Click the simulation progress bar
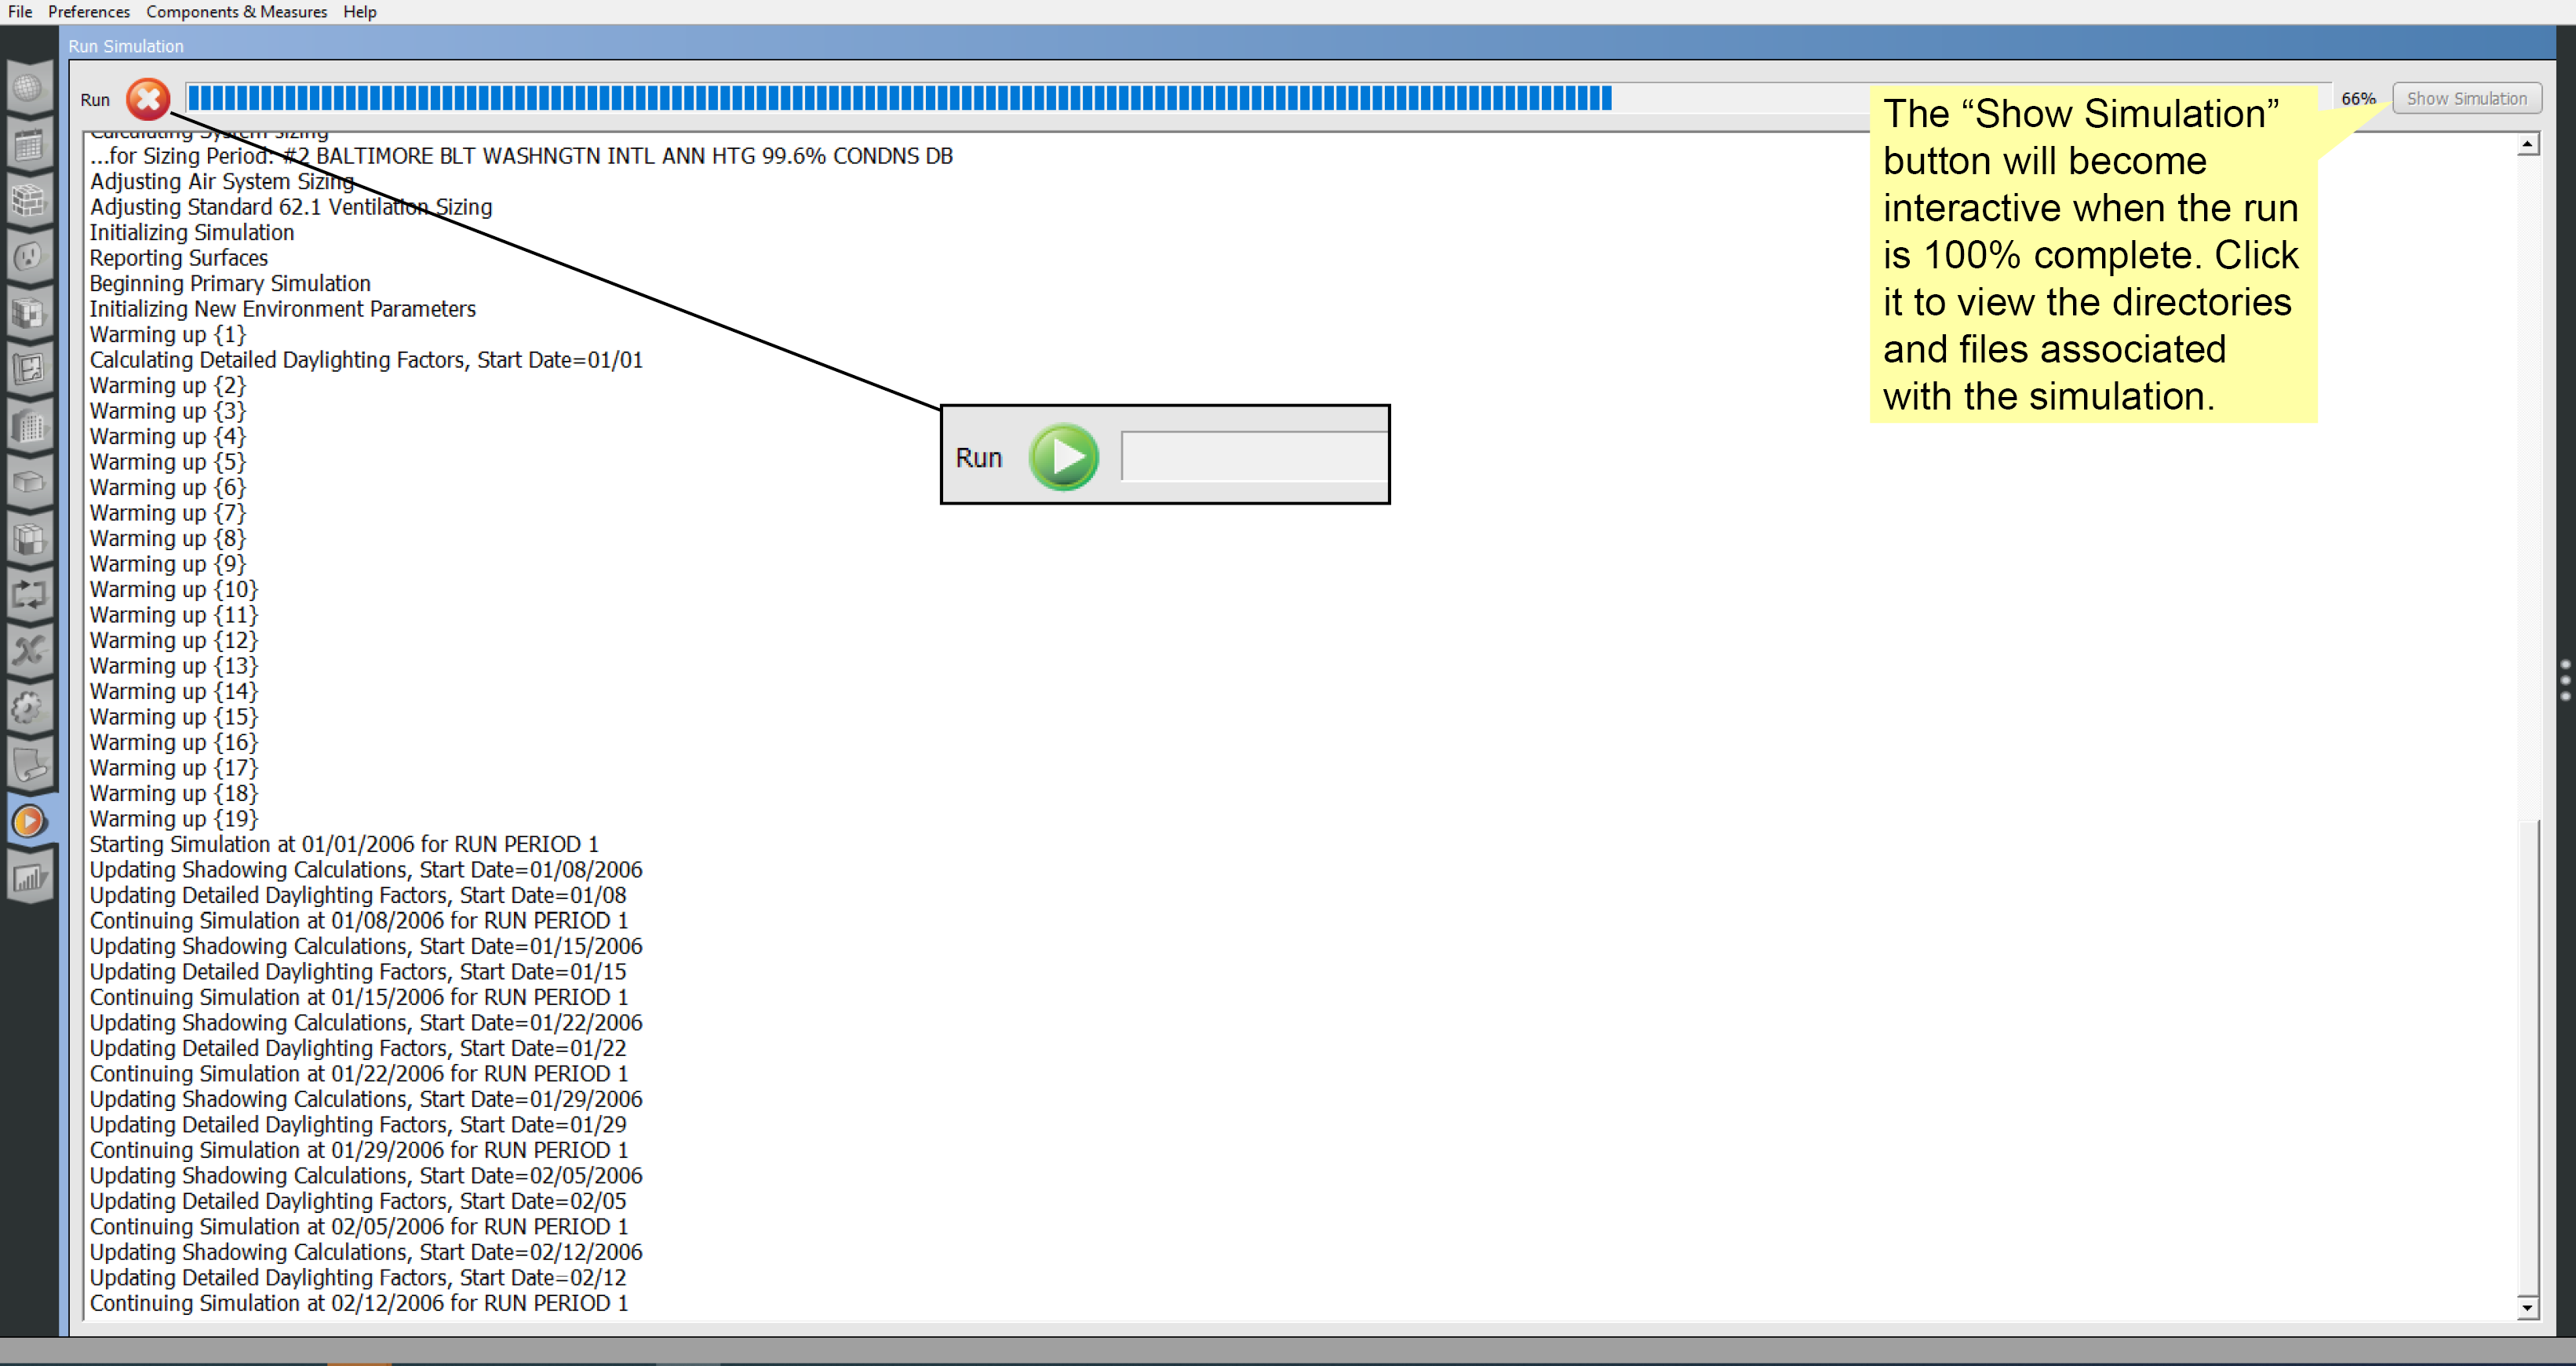This screenshot has width=2576, height=1366. (900, 97)
